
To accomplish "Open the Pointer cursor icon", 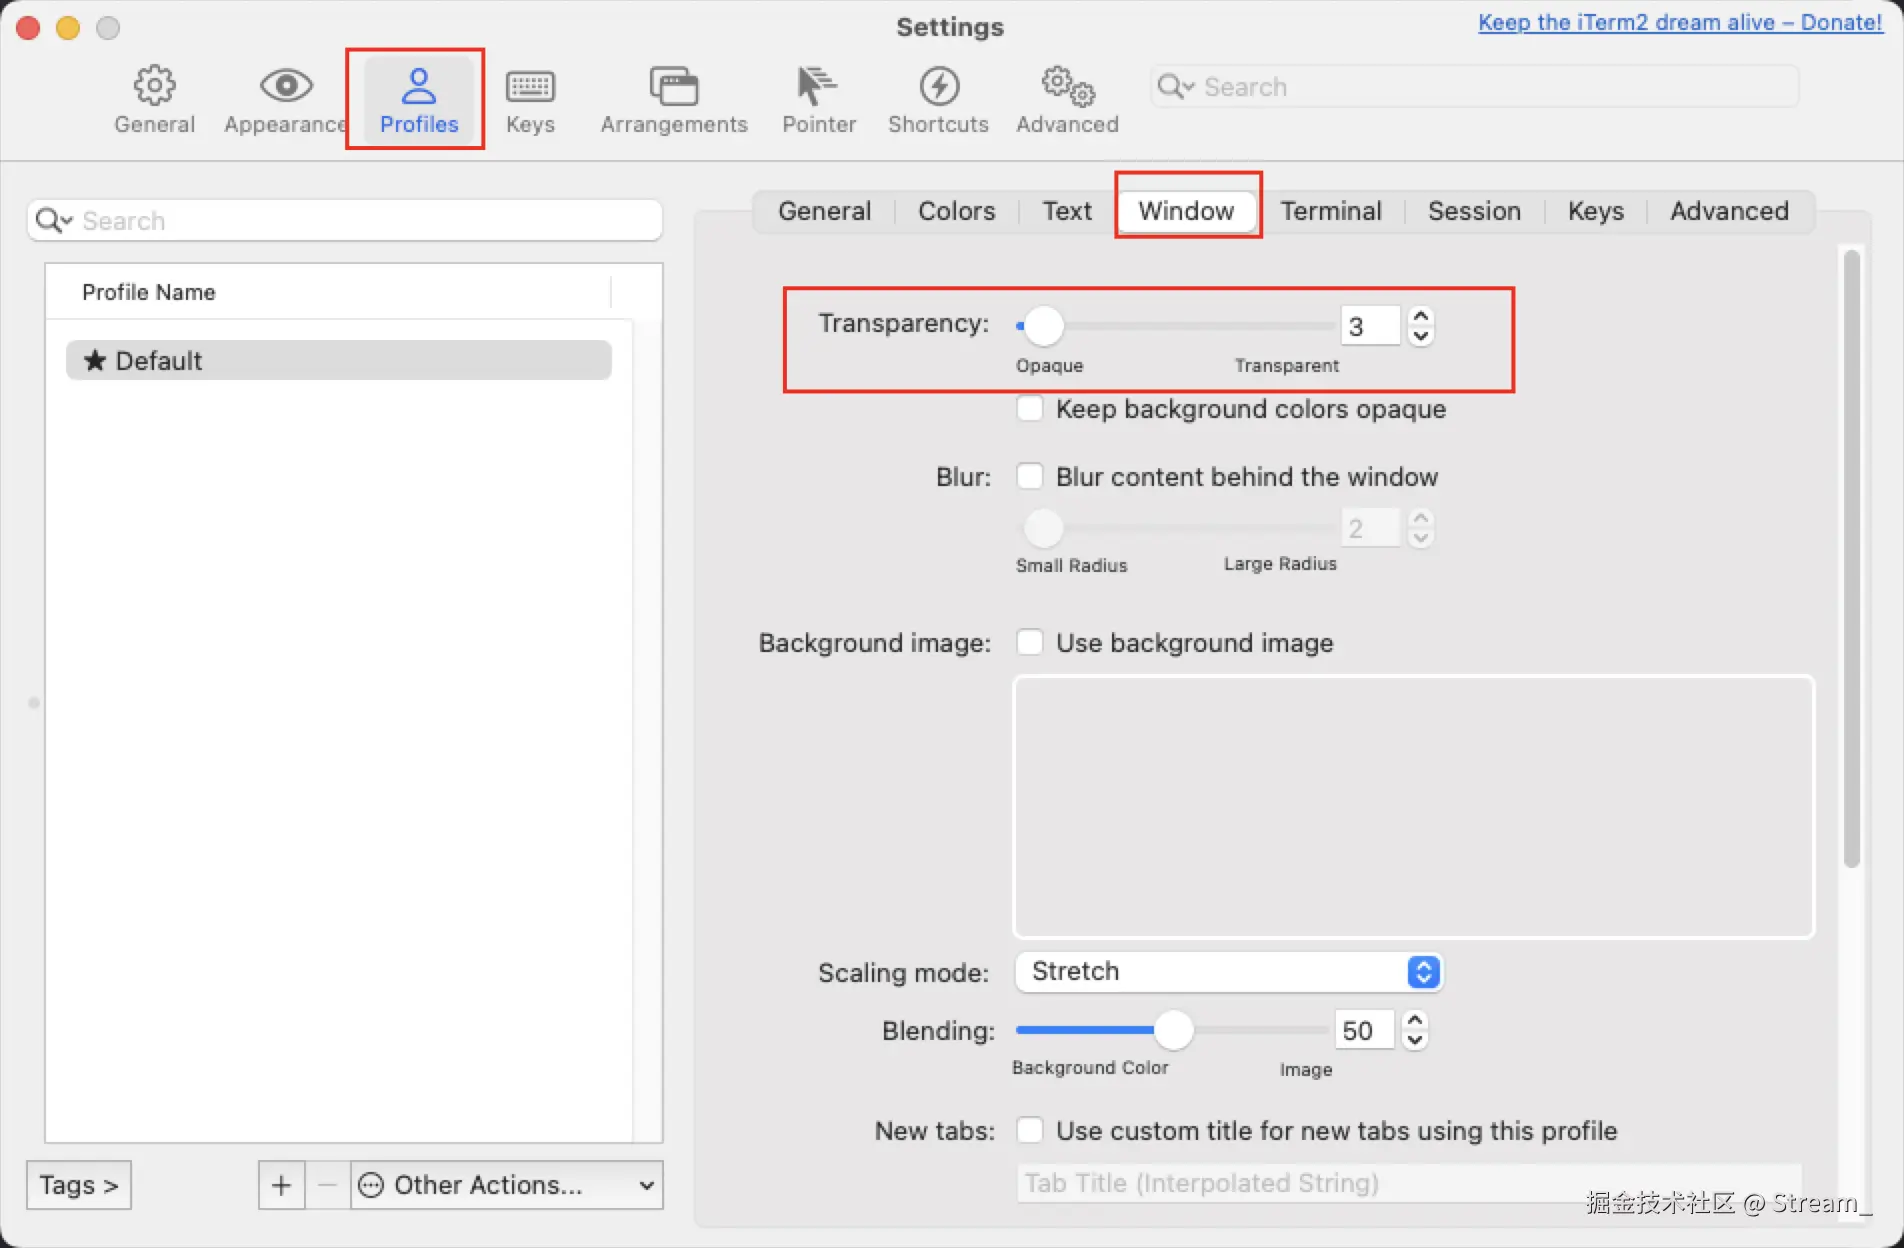I will 817,86.
